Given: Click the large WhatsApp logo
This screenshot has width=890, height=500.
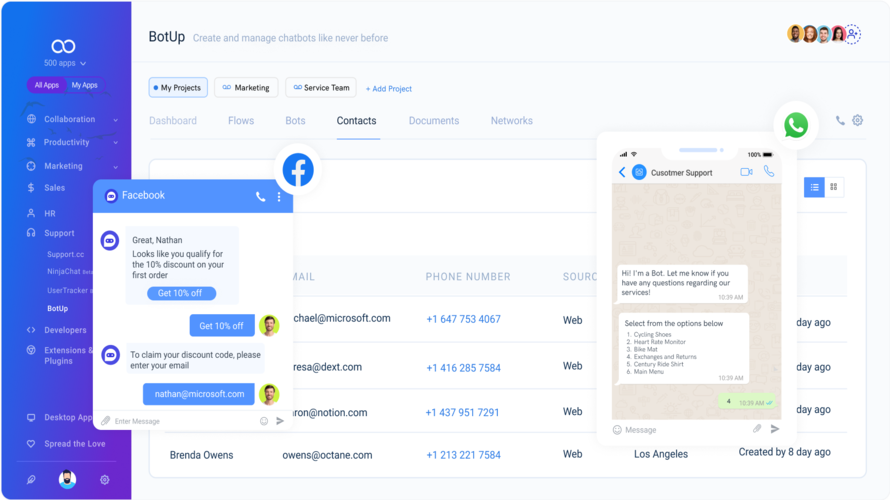Looking at the screenshot, I should [796, 125].
